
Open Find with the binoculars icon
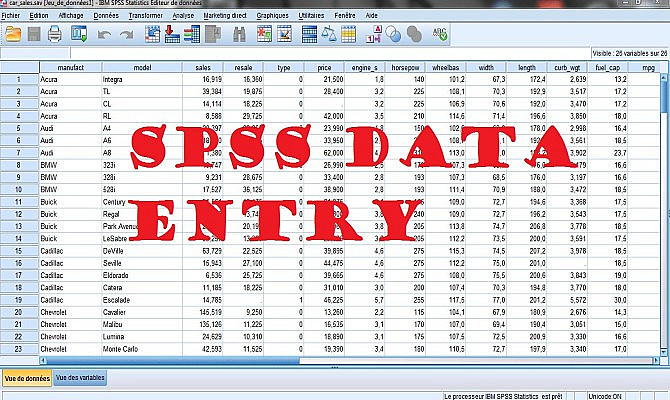pos(239,34)
